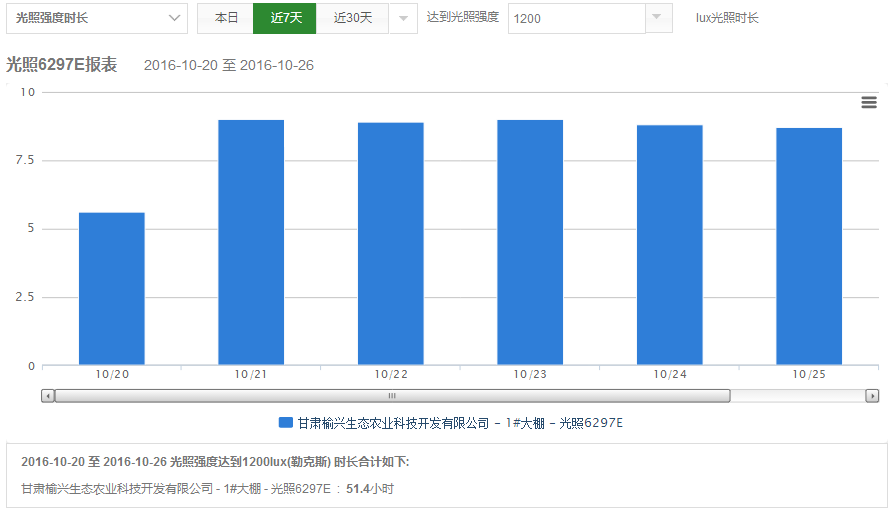Viewport: 890px width, 515px height.
Task: Expand the arrow next to 近30天
Action: tap(402, 18)
